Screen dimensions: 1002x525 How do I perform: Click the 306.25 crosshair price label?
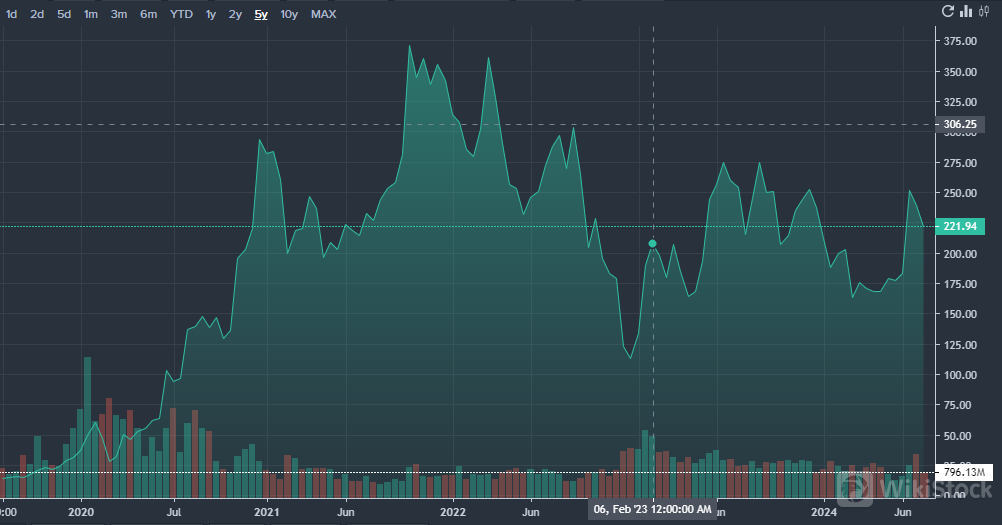click(958, 124)
